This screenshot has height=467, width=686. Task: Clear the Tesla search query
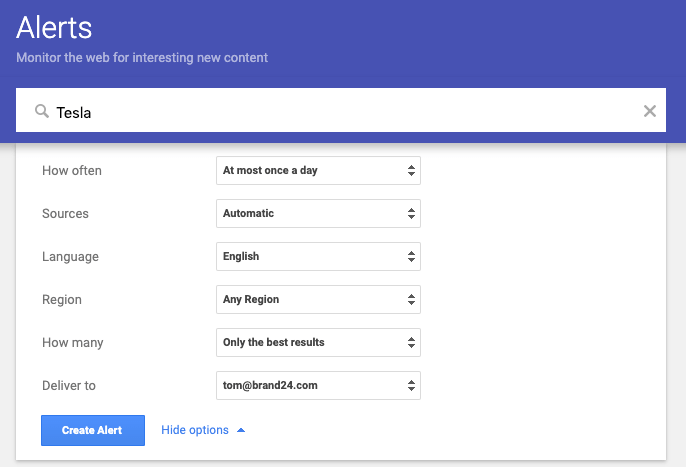point(650,111)
